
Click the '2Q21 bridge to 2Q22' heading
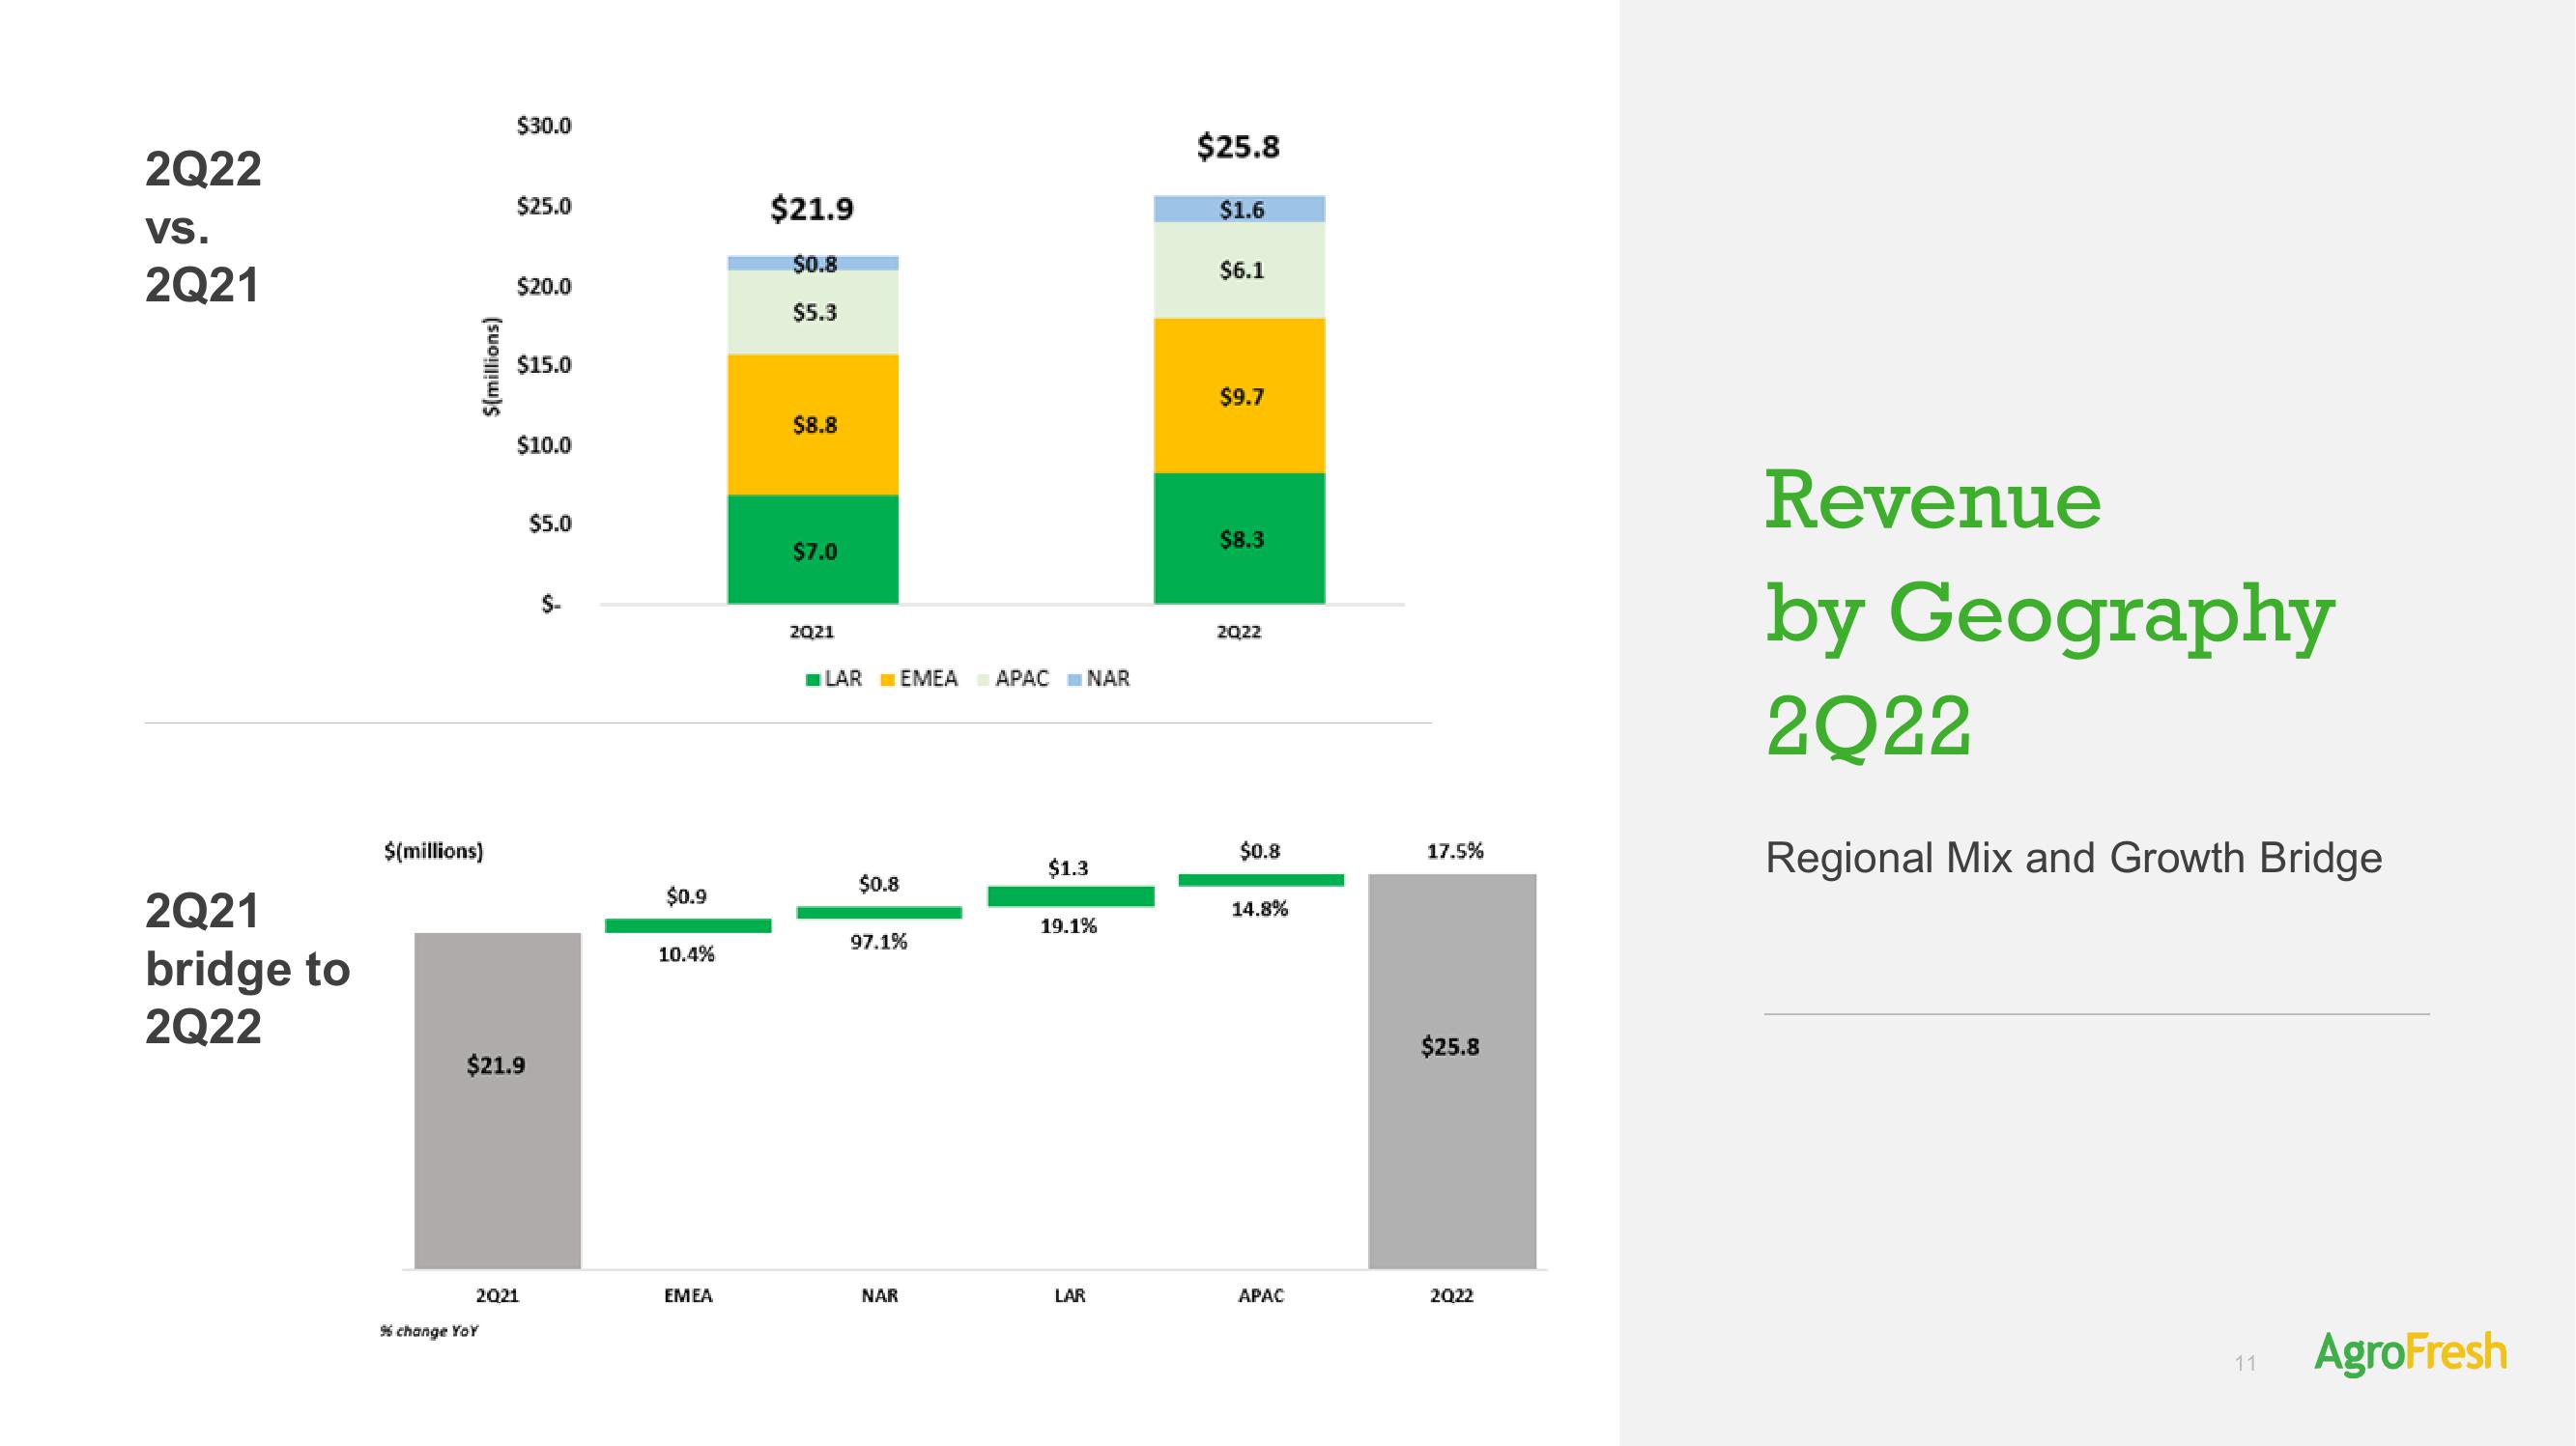tap(248, 969)
